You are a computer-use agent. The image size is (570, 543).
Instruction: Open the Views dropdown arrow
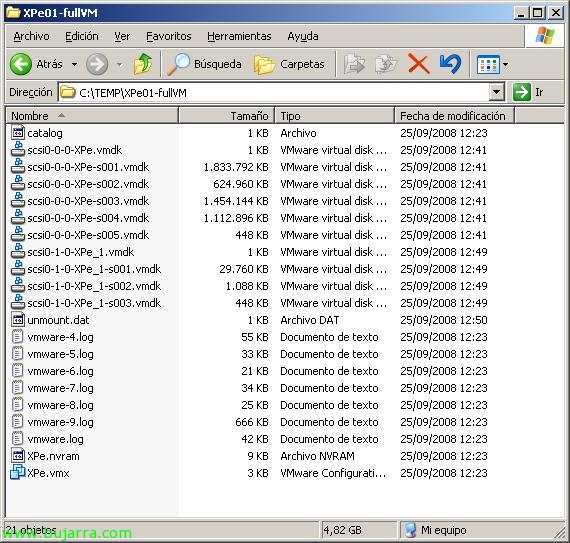pyautogui.click(x=505, y=64)
